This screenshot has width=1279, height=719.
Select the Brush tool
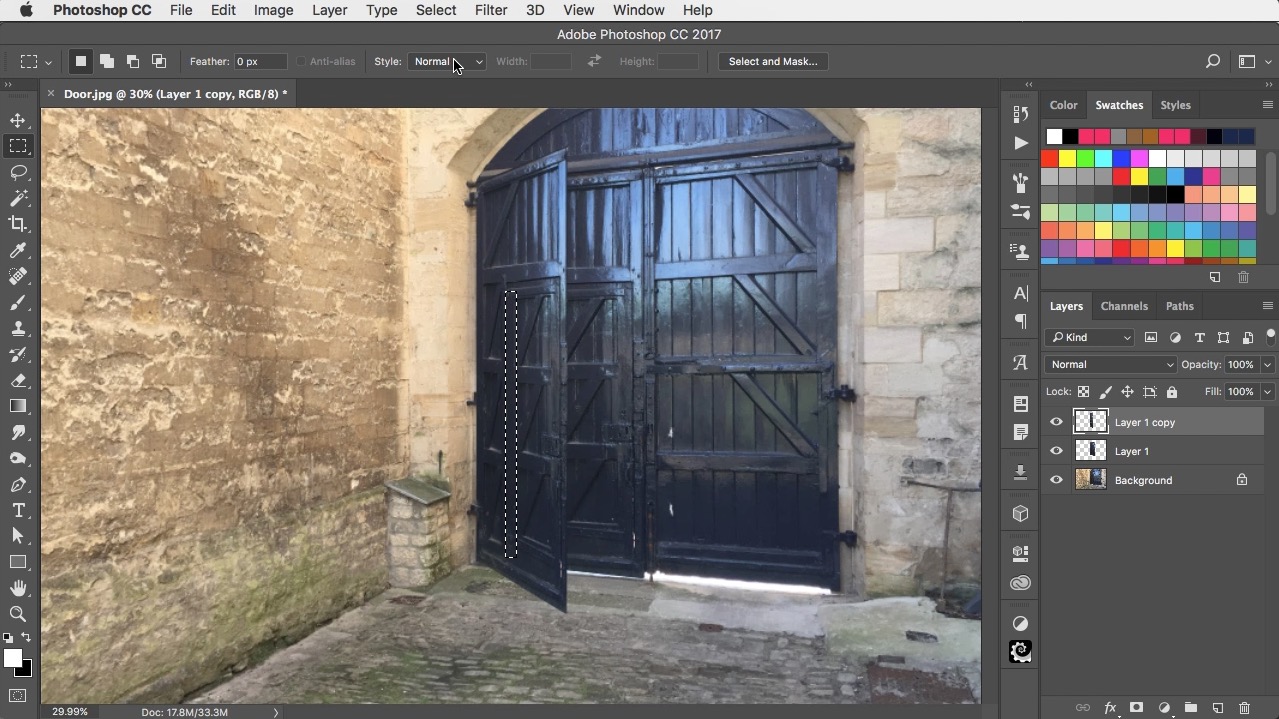18,302
